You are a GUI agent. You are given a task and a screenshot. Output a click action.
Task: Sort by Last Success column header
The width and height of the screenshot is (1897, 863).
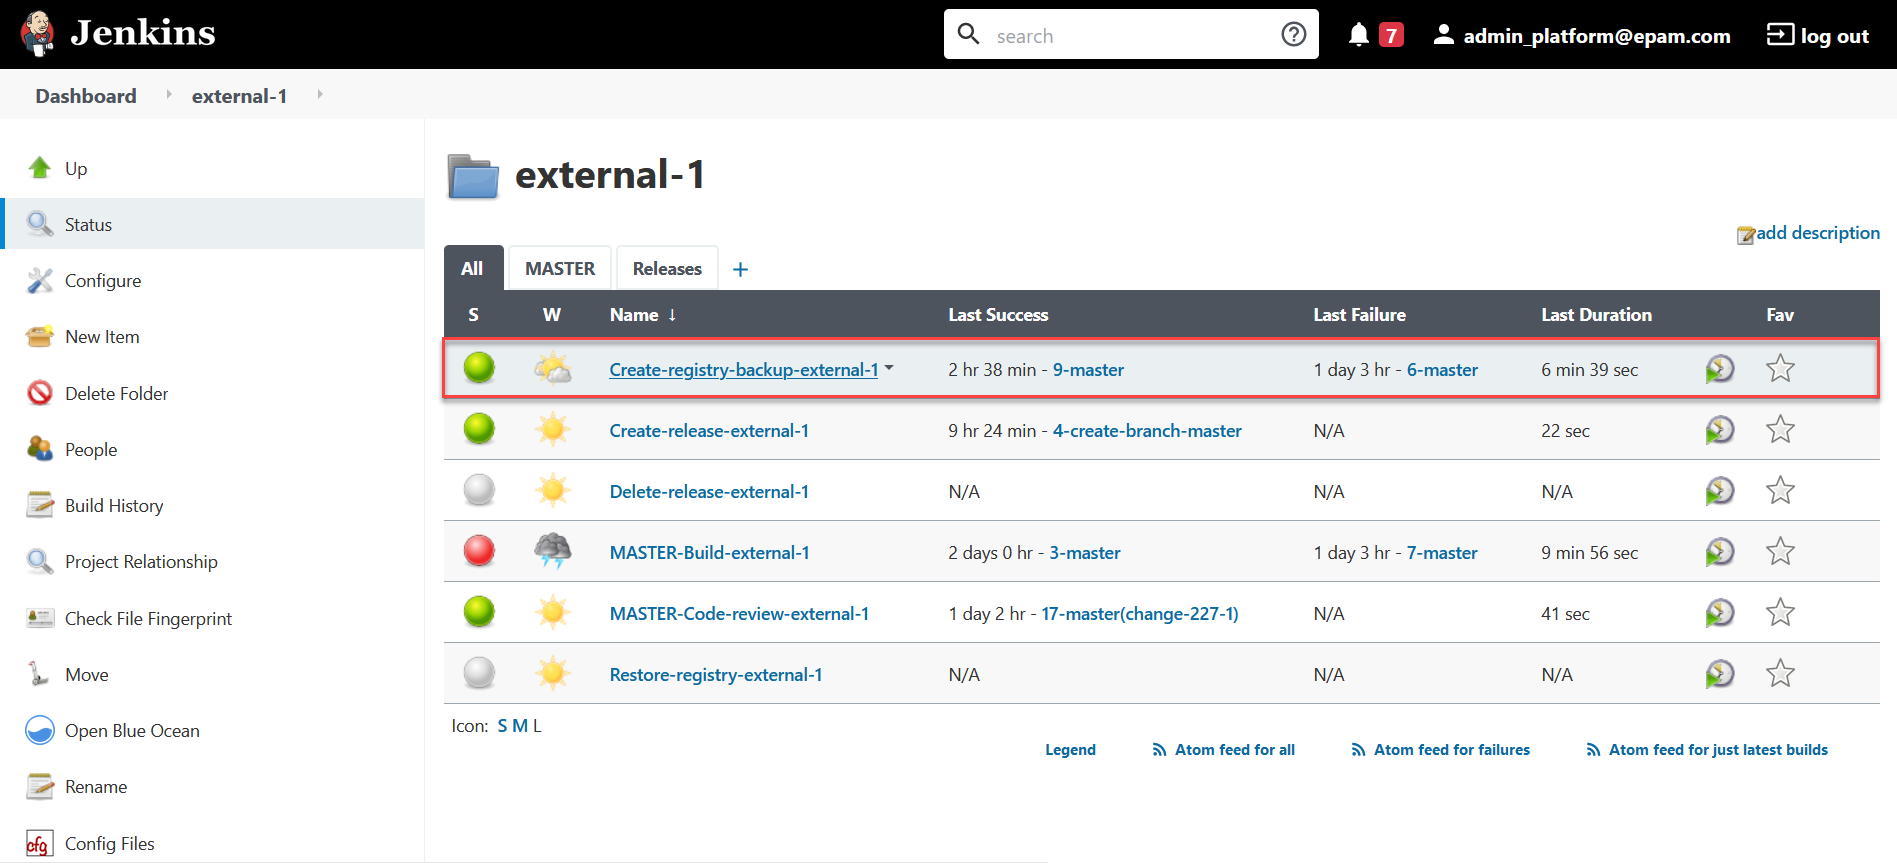click(x=998, y=315)
